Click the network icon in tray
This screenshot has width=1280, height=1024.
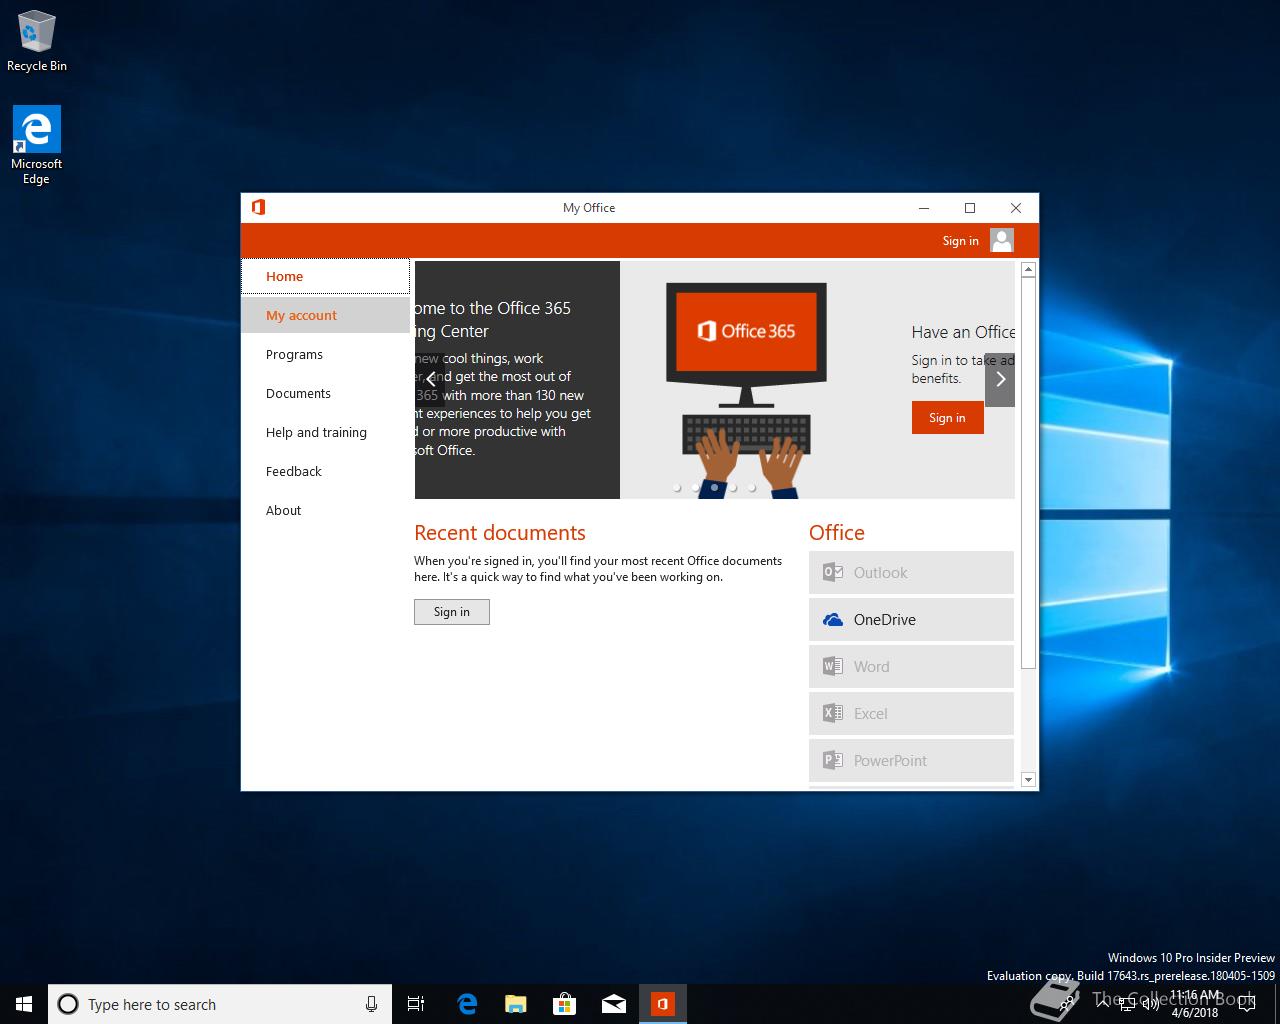[x=1127, y=1004]
